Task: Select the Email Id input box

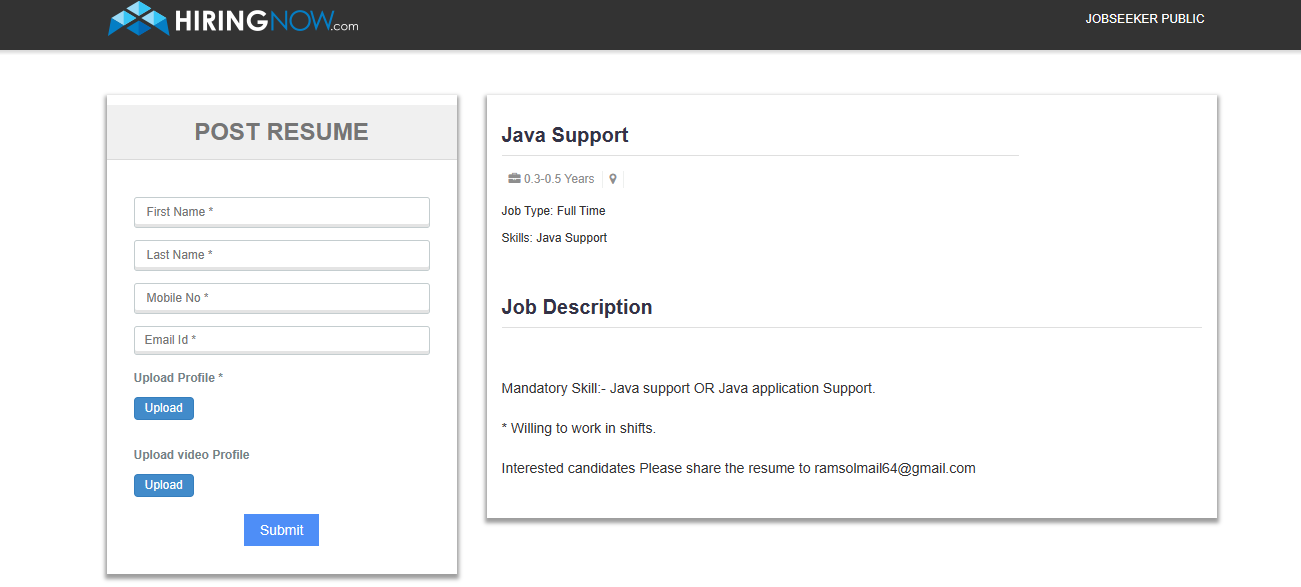Action: pyautogui.click(x=282, y=340)
